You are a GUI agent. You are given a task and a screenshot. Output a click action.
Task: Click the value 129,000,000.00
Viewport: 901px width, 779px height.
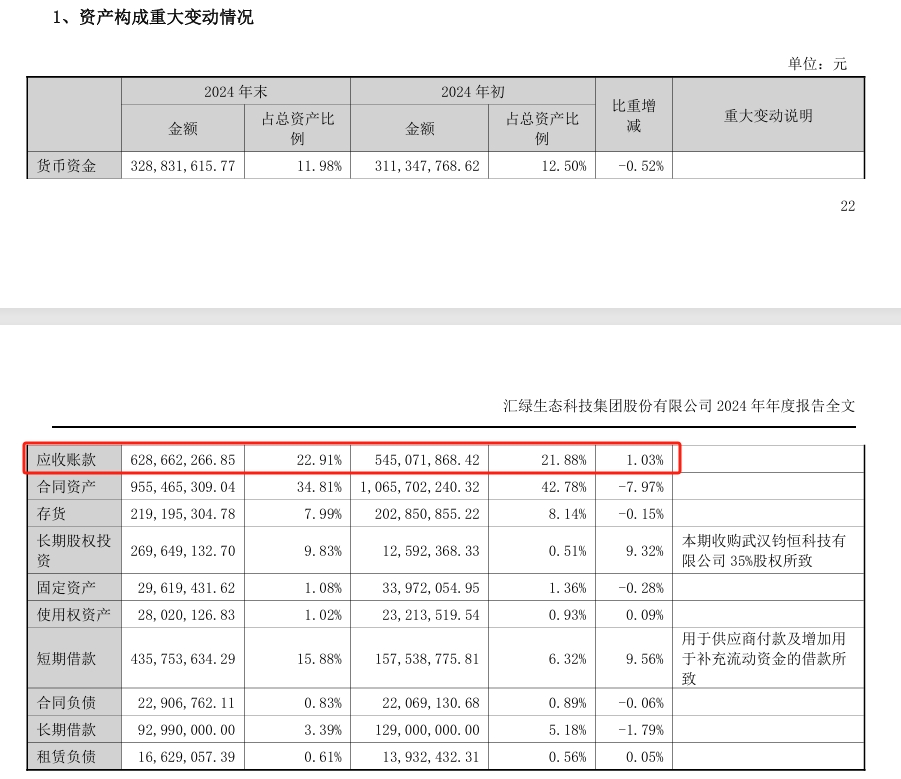tap(427, 730)
